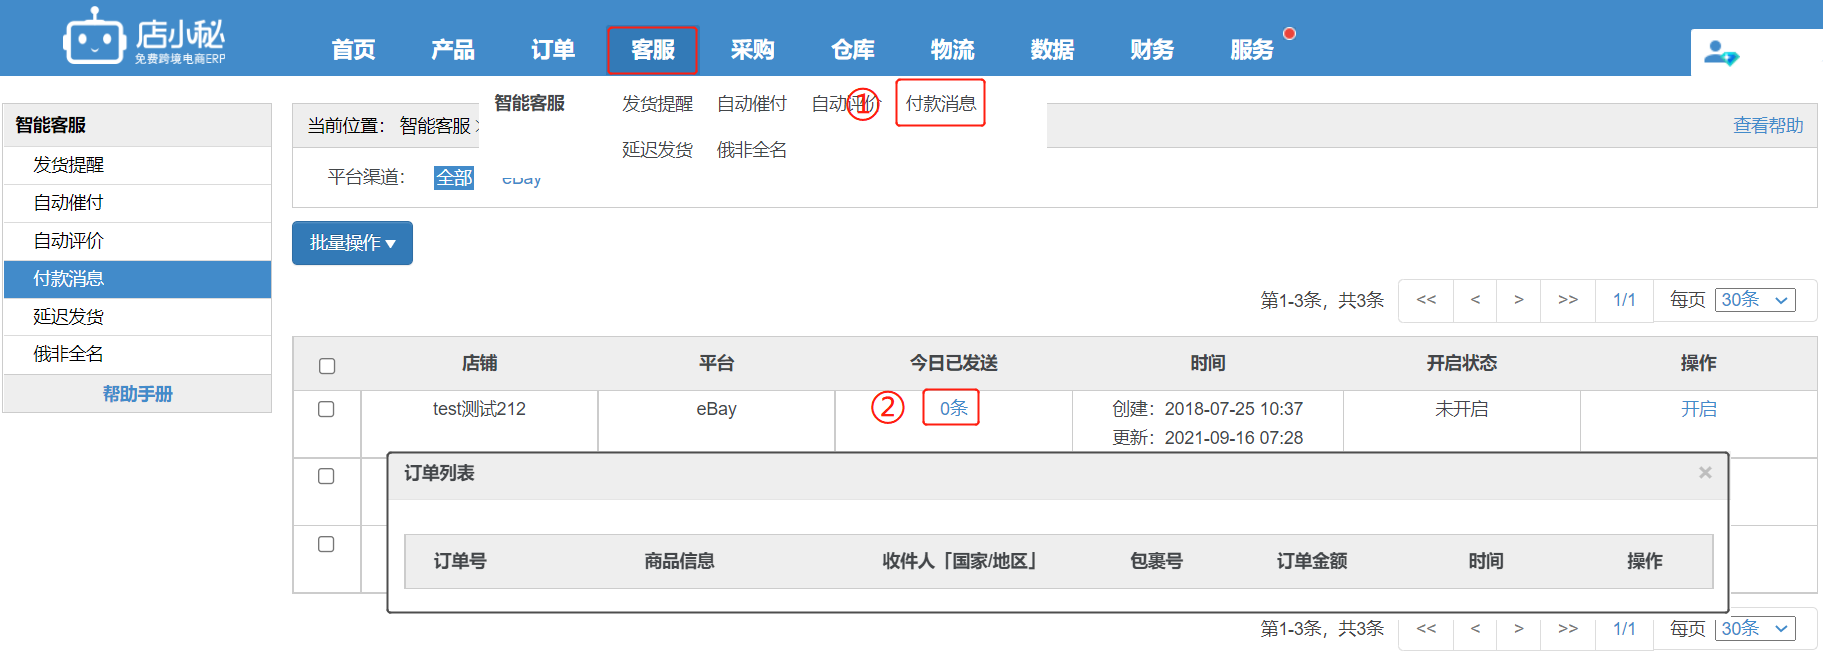Open the 客服 top menu
The width and height of the screenshot is (1823, 654).
652,50
